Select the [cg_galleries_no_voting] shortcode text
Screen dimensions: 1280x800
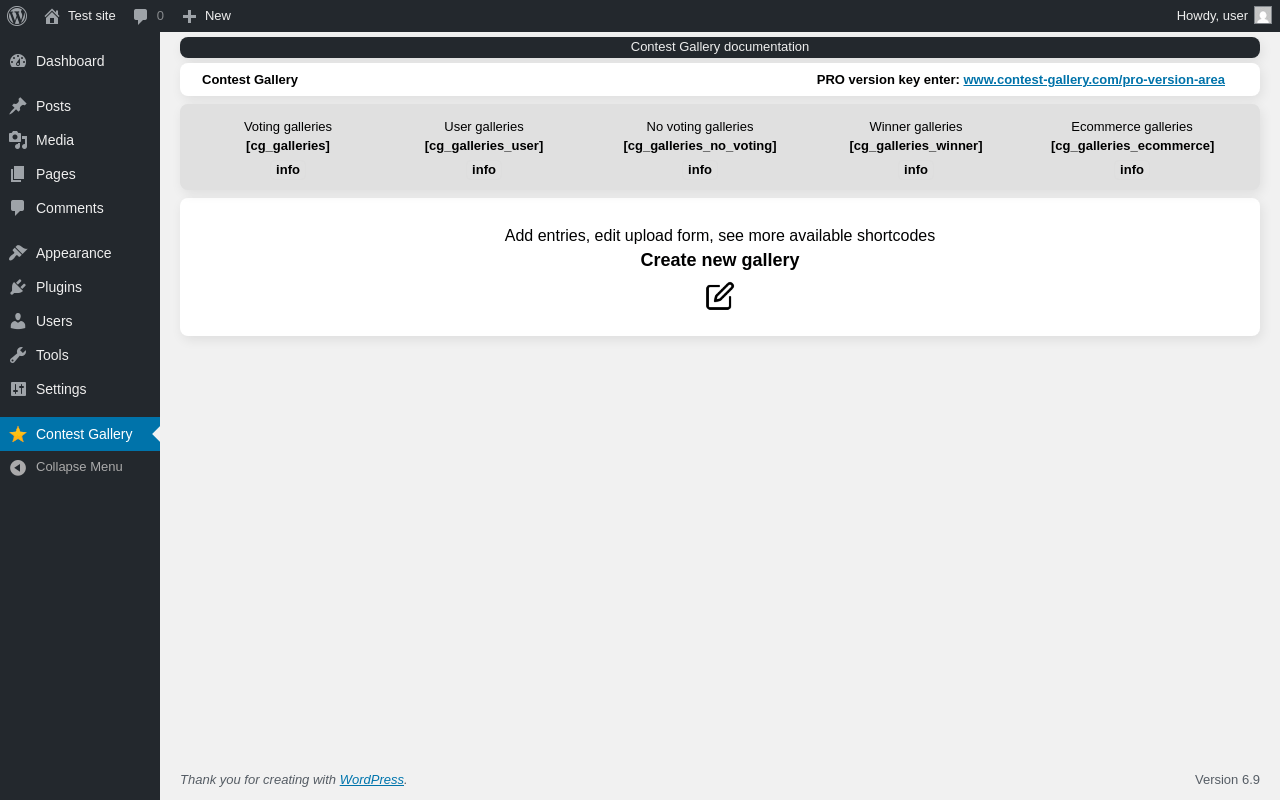(700, 146)
